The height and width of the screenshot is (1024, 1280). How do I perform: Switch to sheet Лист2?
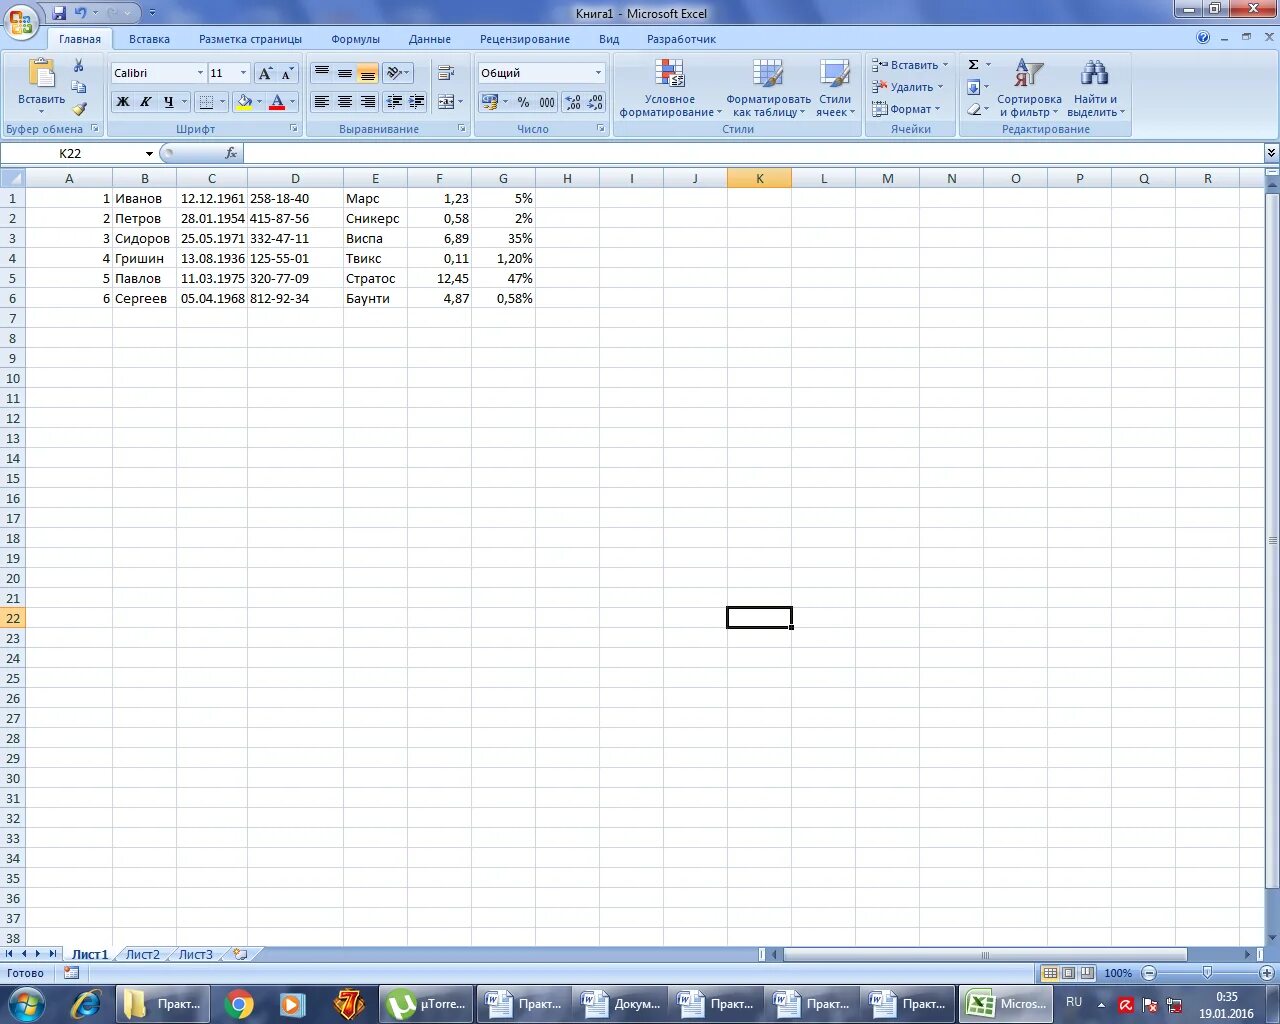coord(142,954)
